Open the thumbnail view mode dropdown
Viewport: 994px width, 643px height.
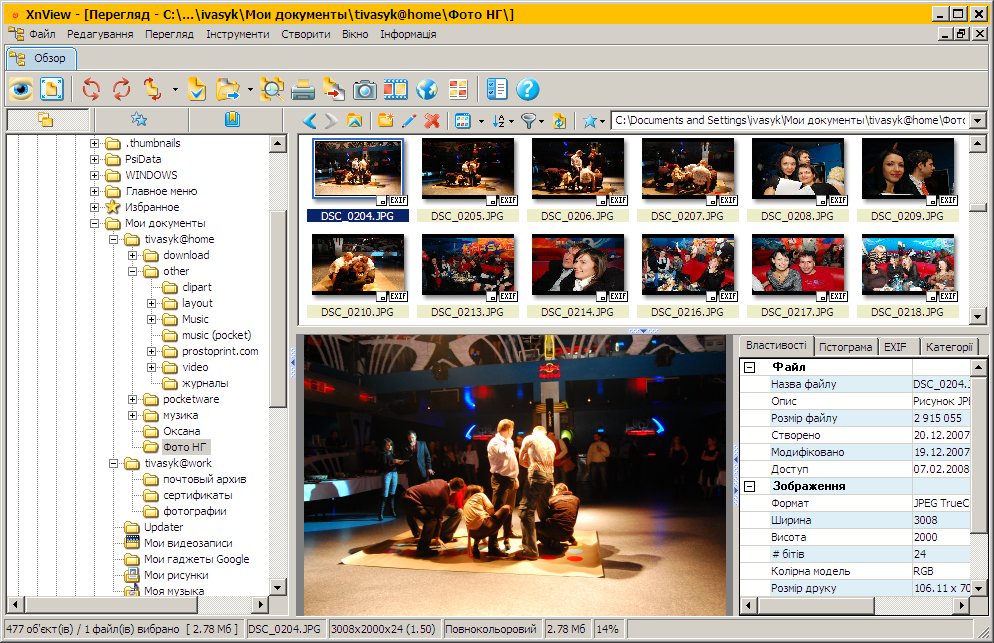[481, 120]
